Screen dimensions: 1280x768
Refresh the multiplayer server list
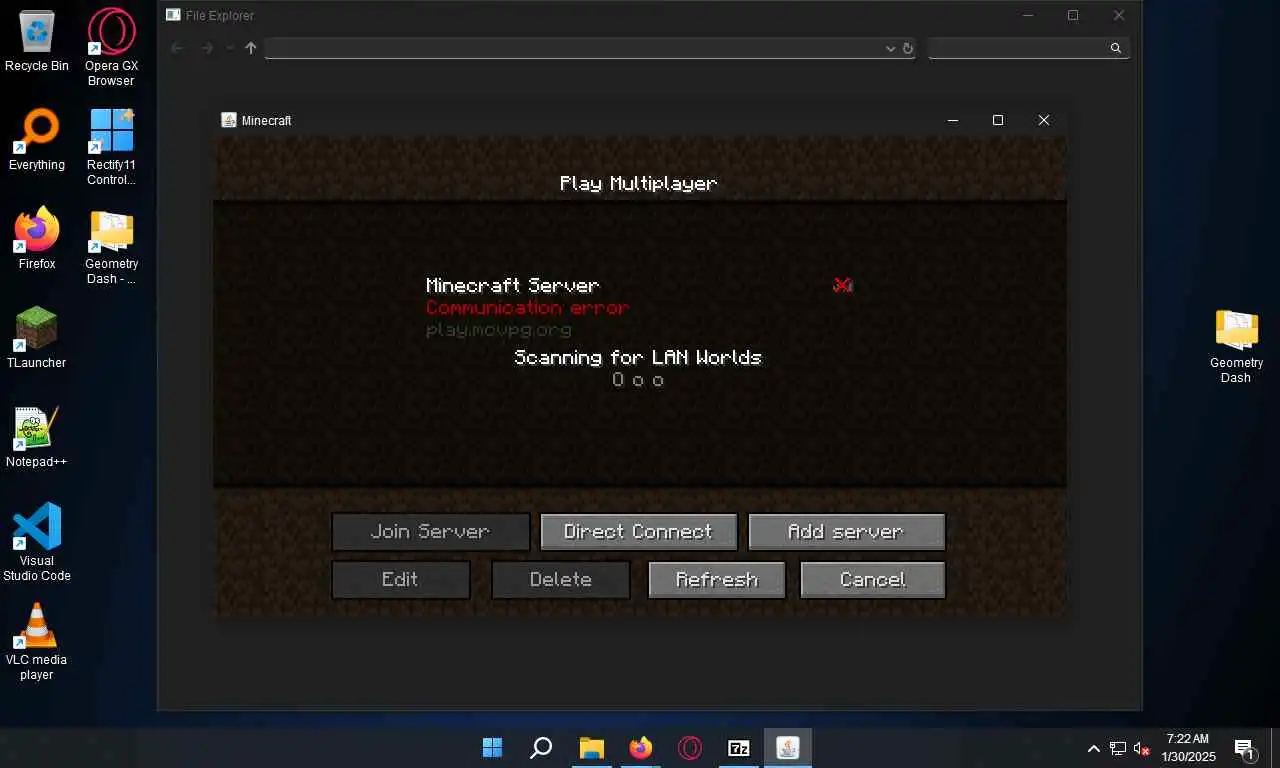point(716,580)
